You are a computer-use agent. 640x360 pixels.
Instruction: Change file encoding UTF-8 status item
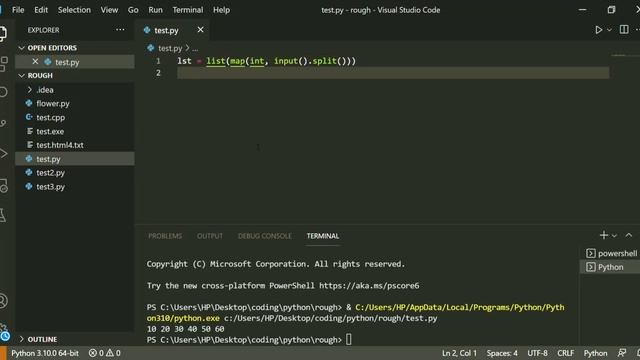click(538, 353)
